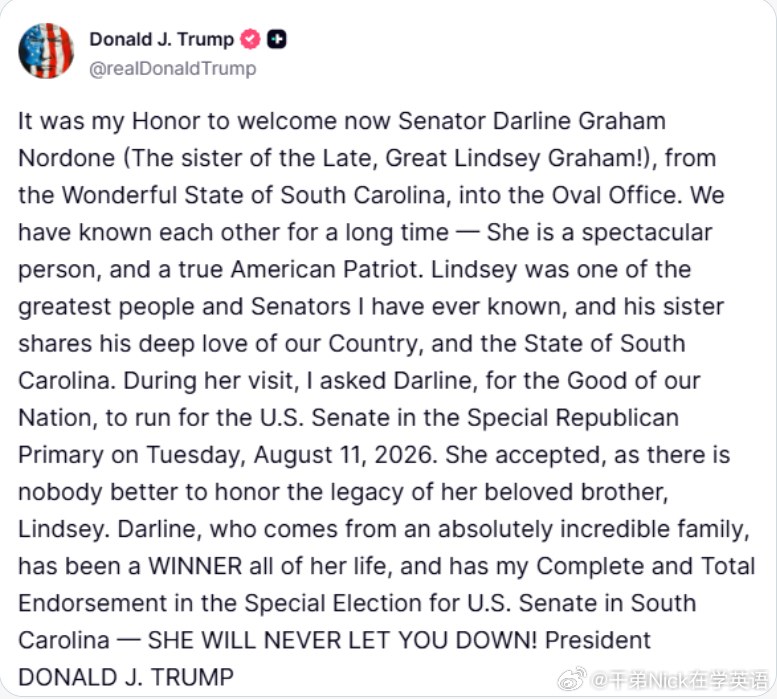Click 'SHE WILL NEVER LET YOU DOWN!' text
This screenshot has width=777, height=699.
(x=342, y=641)
